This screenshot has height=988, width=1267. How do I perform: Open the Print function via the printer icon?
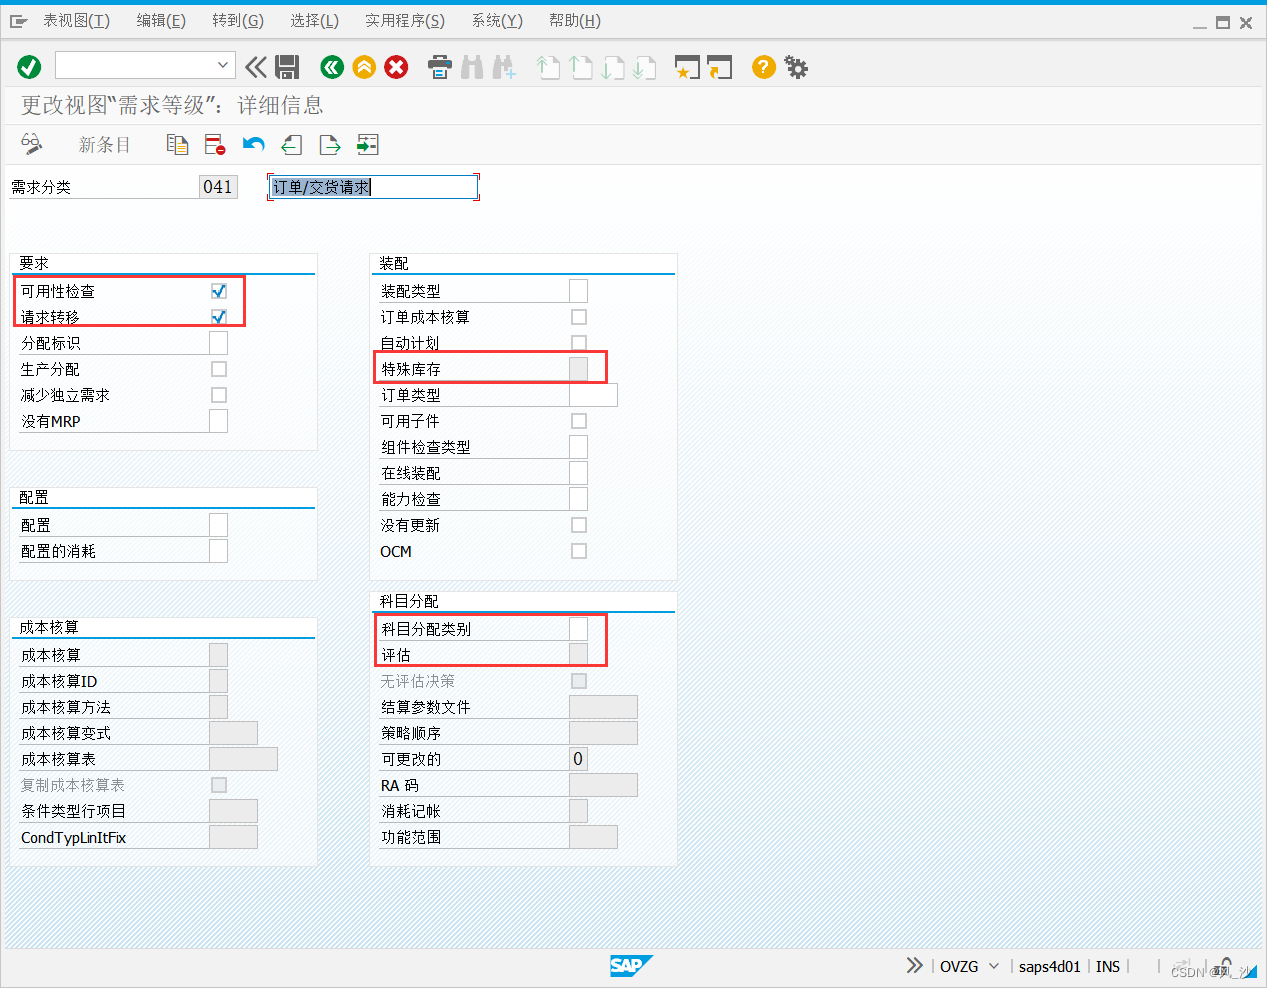pyautogui.click(x=439, y=66)
